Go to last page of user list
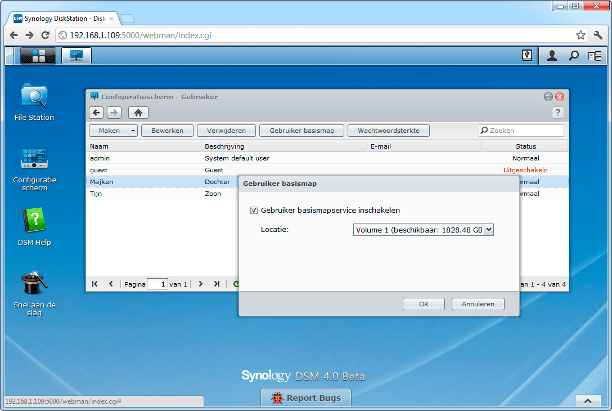Image resolution: width=612 pixels, height=411 pixels. [x=217, y=284]
